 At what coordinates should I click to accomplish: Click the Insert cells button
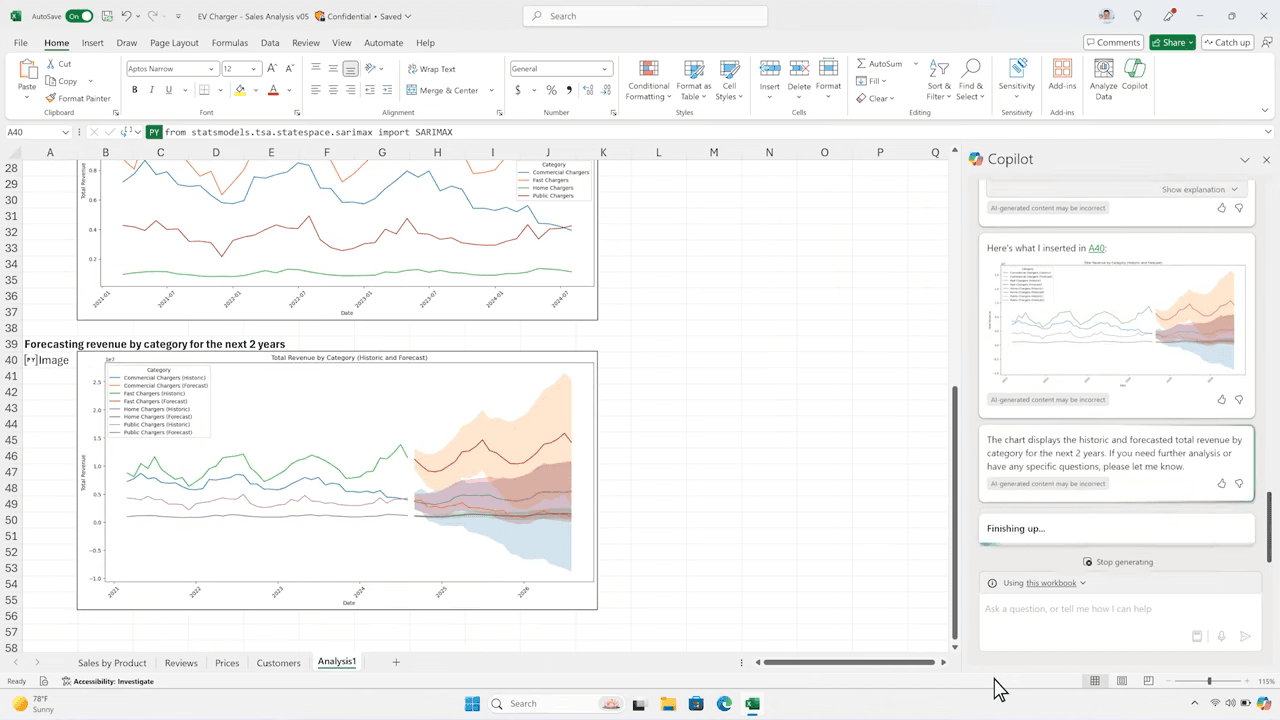click(770, 76)
